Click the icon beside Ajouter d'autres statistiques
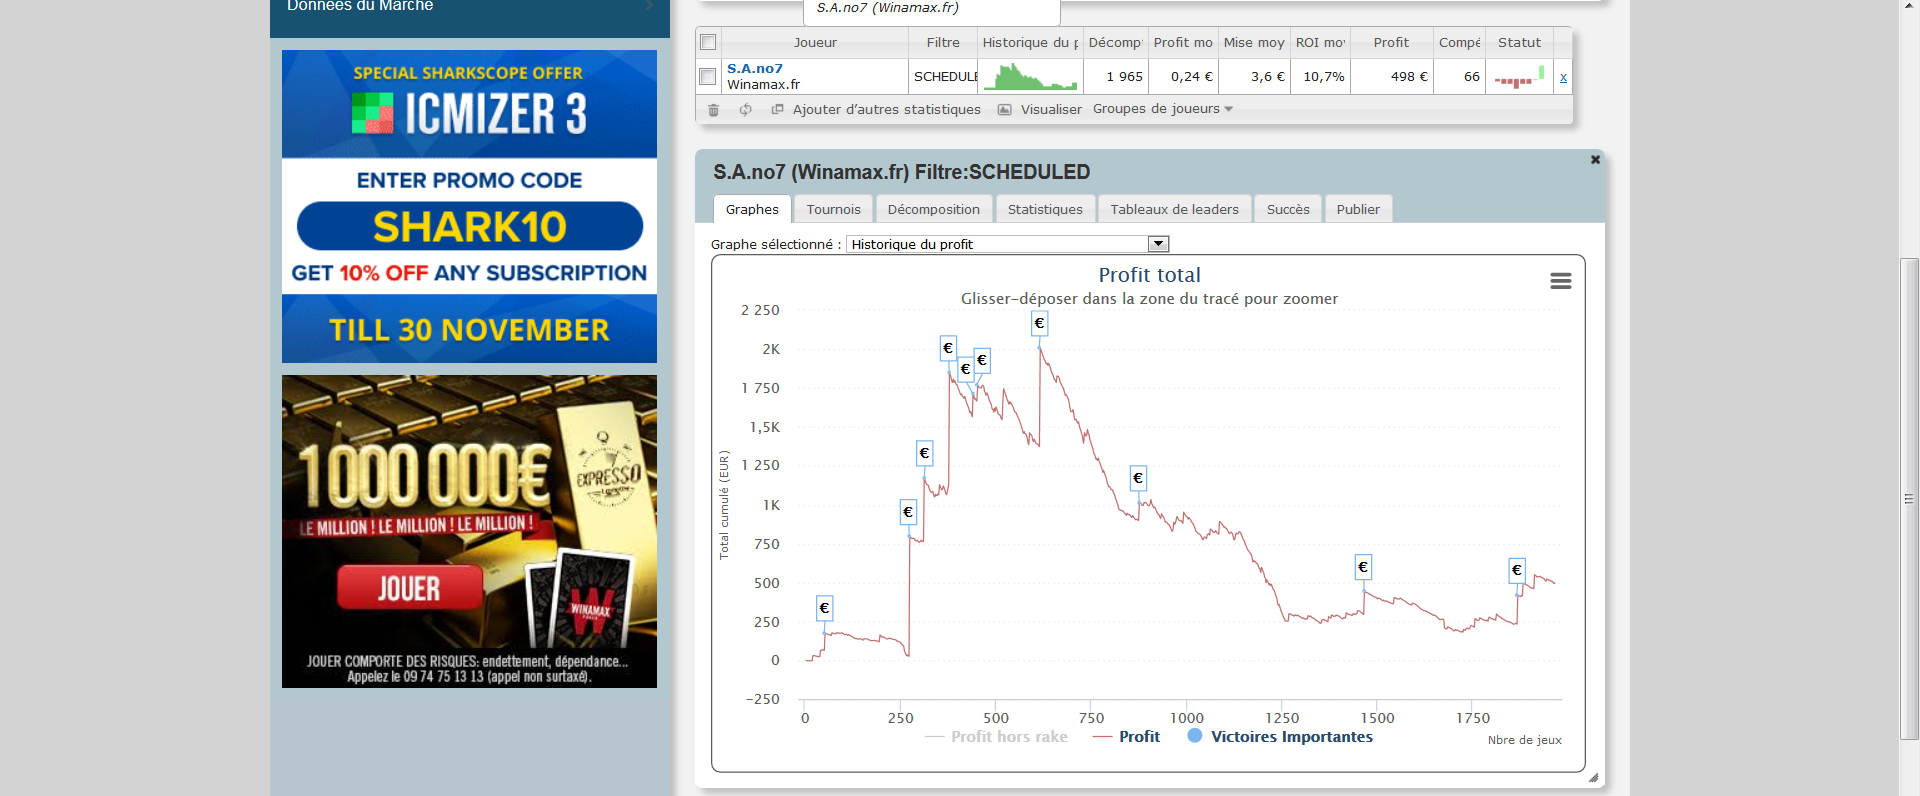Image resolution: width=1920 pixels, height=796 pixels. 777,110
